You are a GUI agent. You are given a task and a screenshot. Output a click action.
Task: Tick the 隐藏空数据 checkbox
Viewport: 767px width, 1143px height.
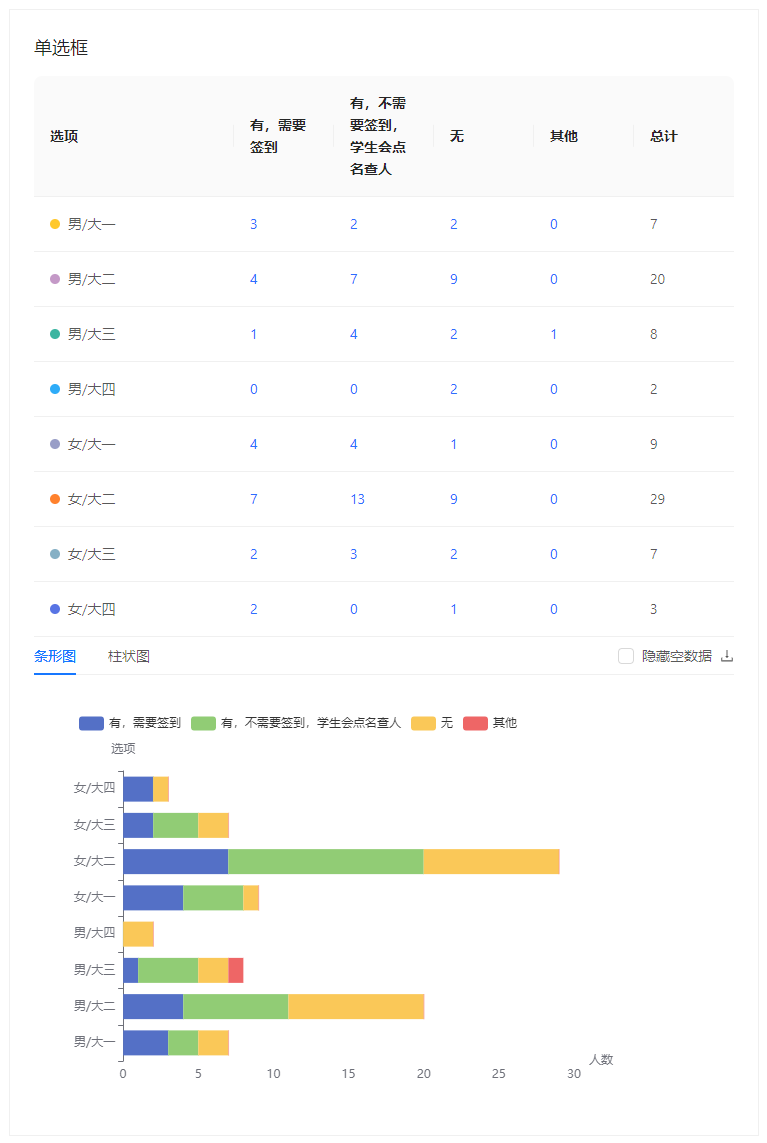(x=626, y=656)
